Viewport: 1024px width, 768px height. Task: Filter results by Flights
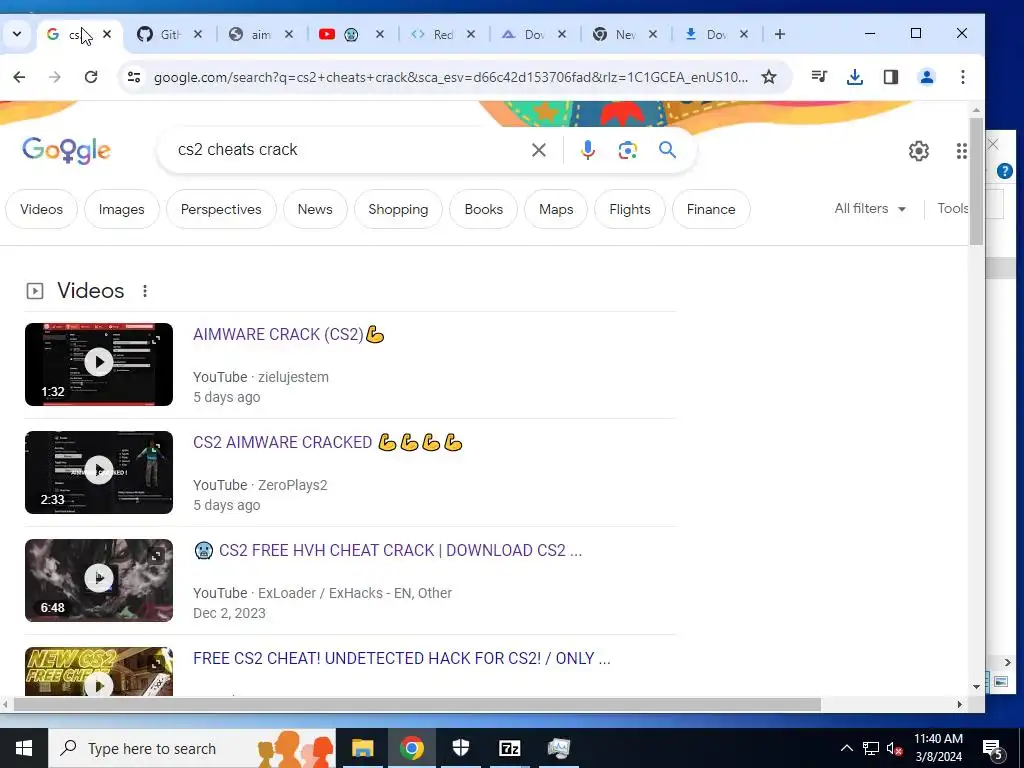tap(630, 209)
